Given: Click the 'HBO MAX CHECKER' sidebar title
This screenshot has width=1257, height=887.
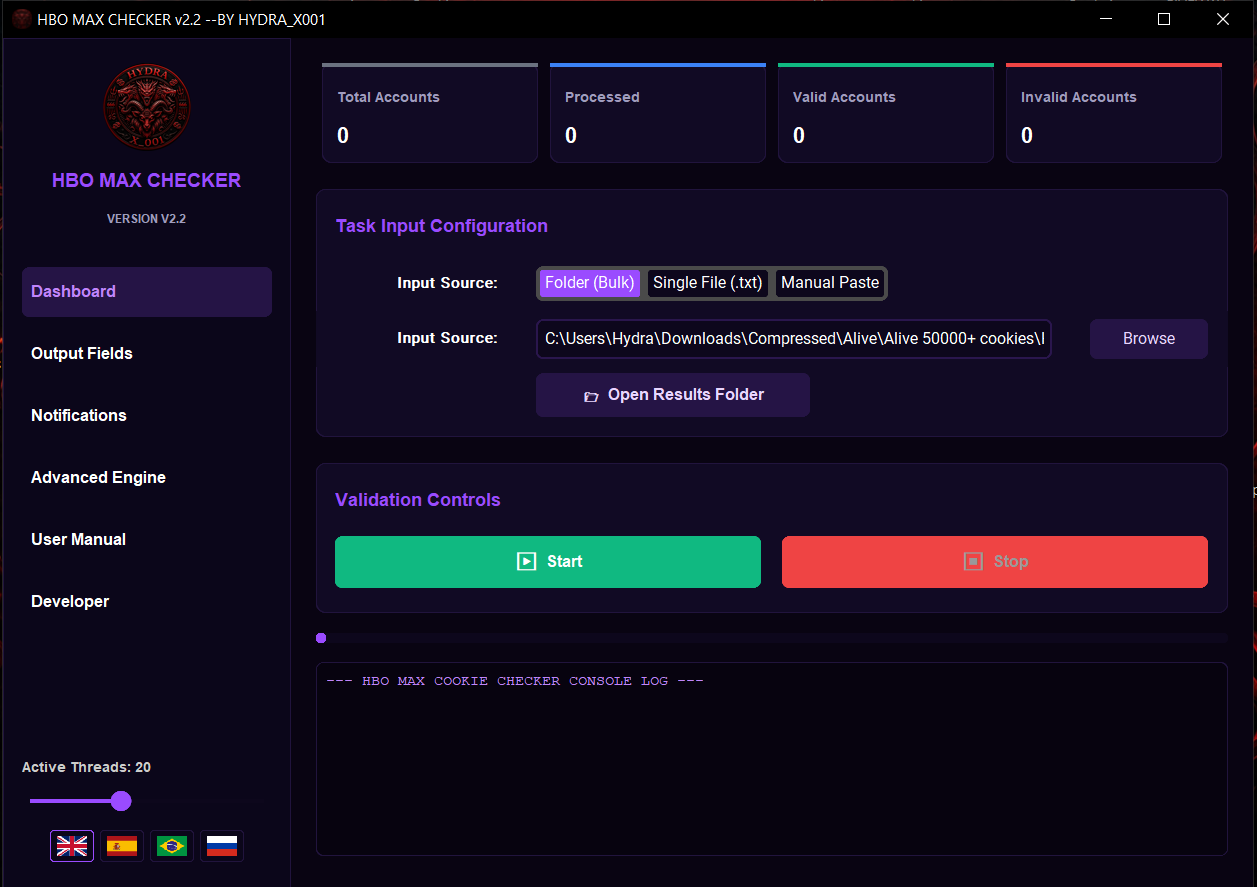Looking at the screenshot, I should tap(147, 181).
